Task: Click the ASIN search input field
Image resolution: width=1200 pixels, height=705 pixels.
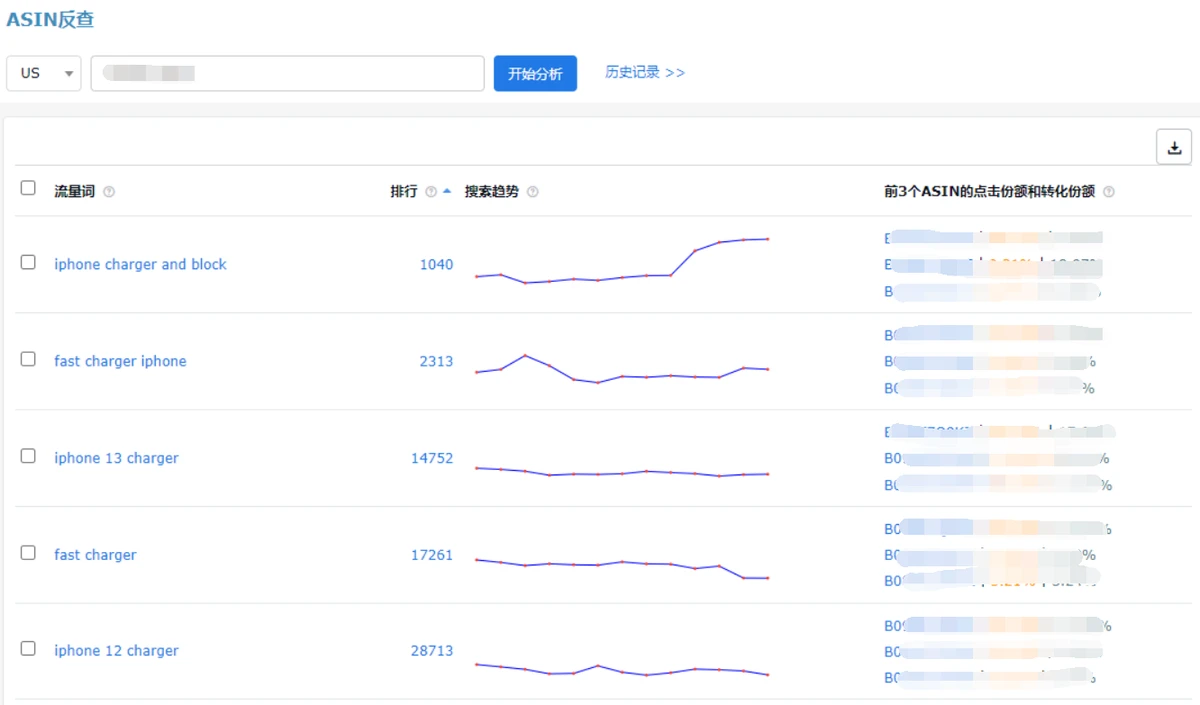Action: [x=287, y=73]
